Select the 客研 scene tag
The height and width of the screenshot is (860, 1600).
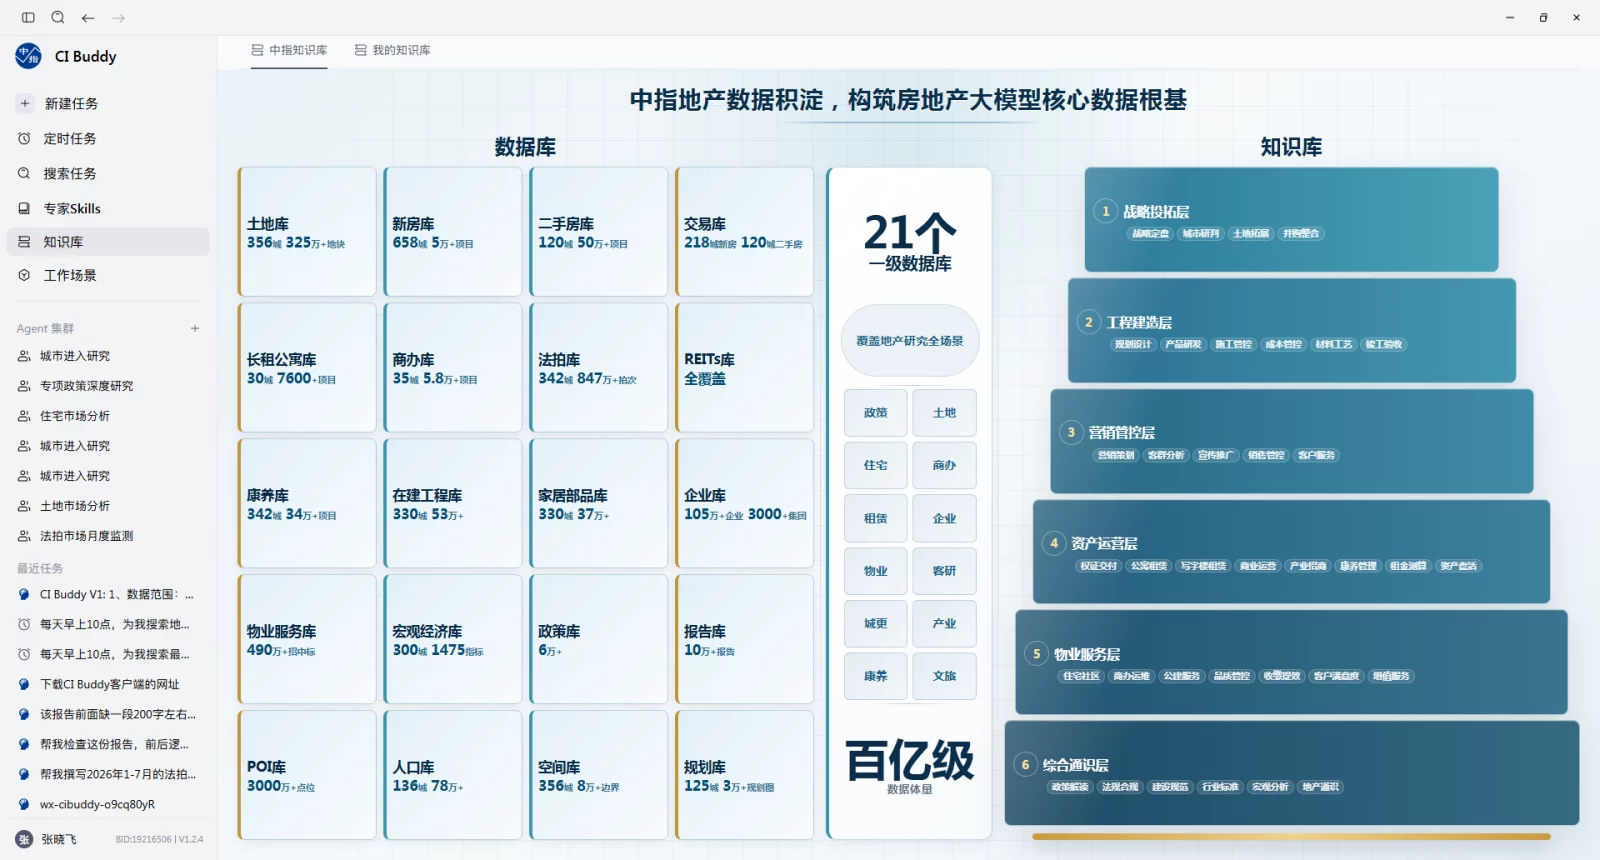[945, 571]
